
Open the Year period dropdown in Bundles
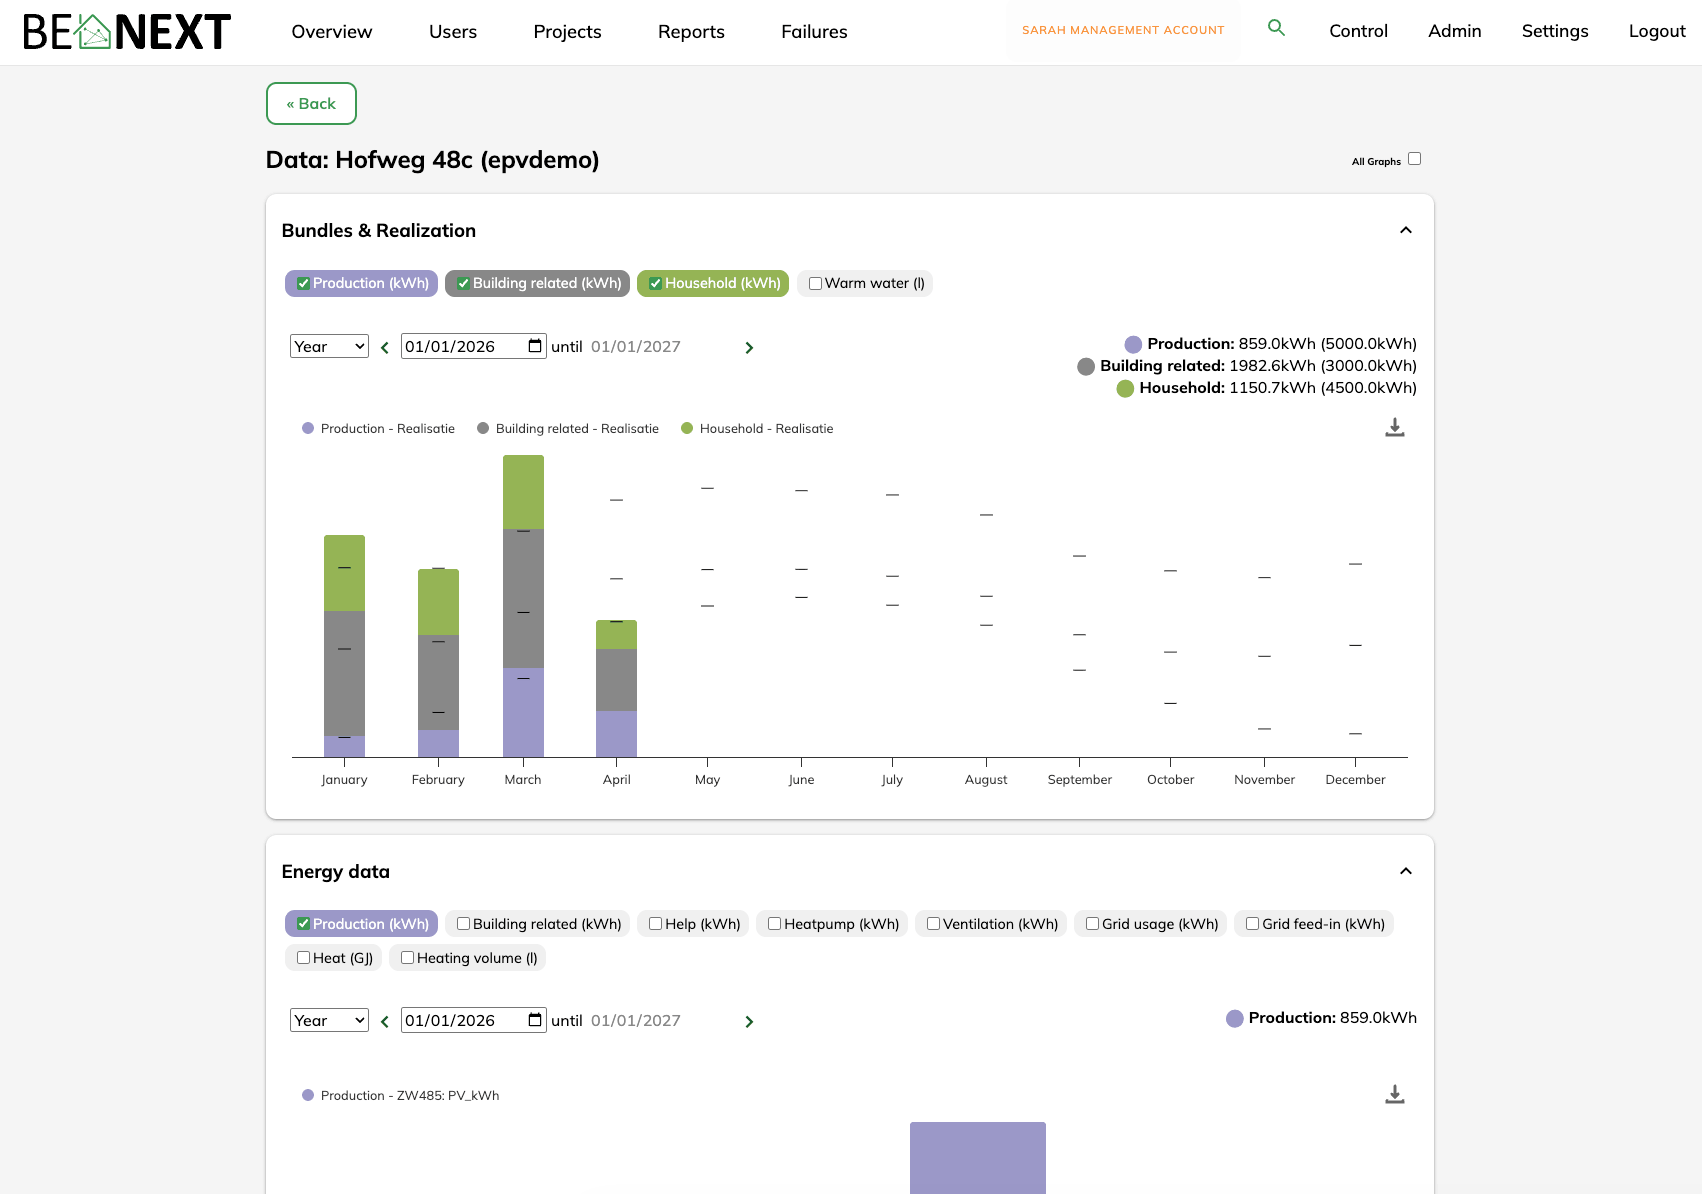[329, 347]
